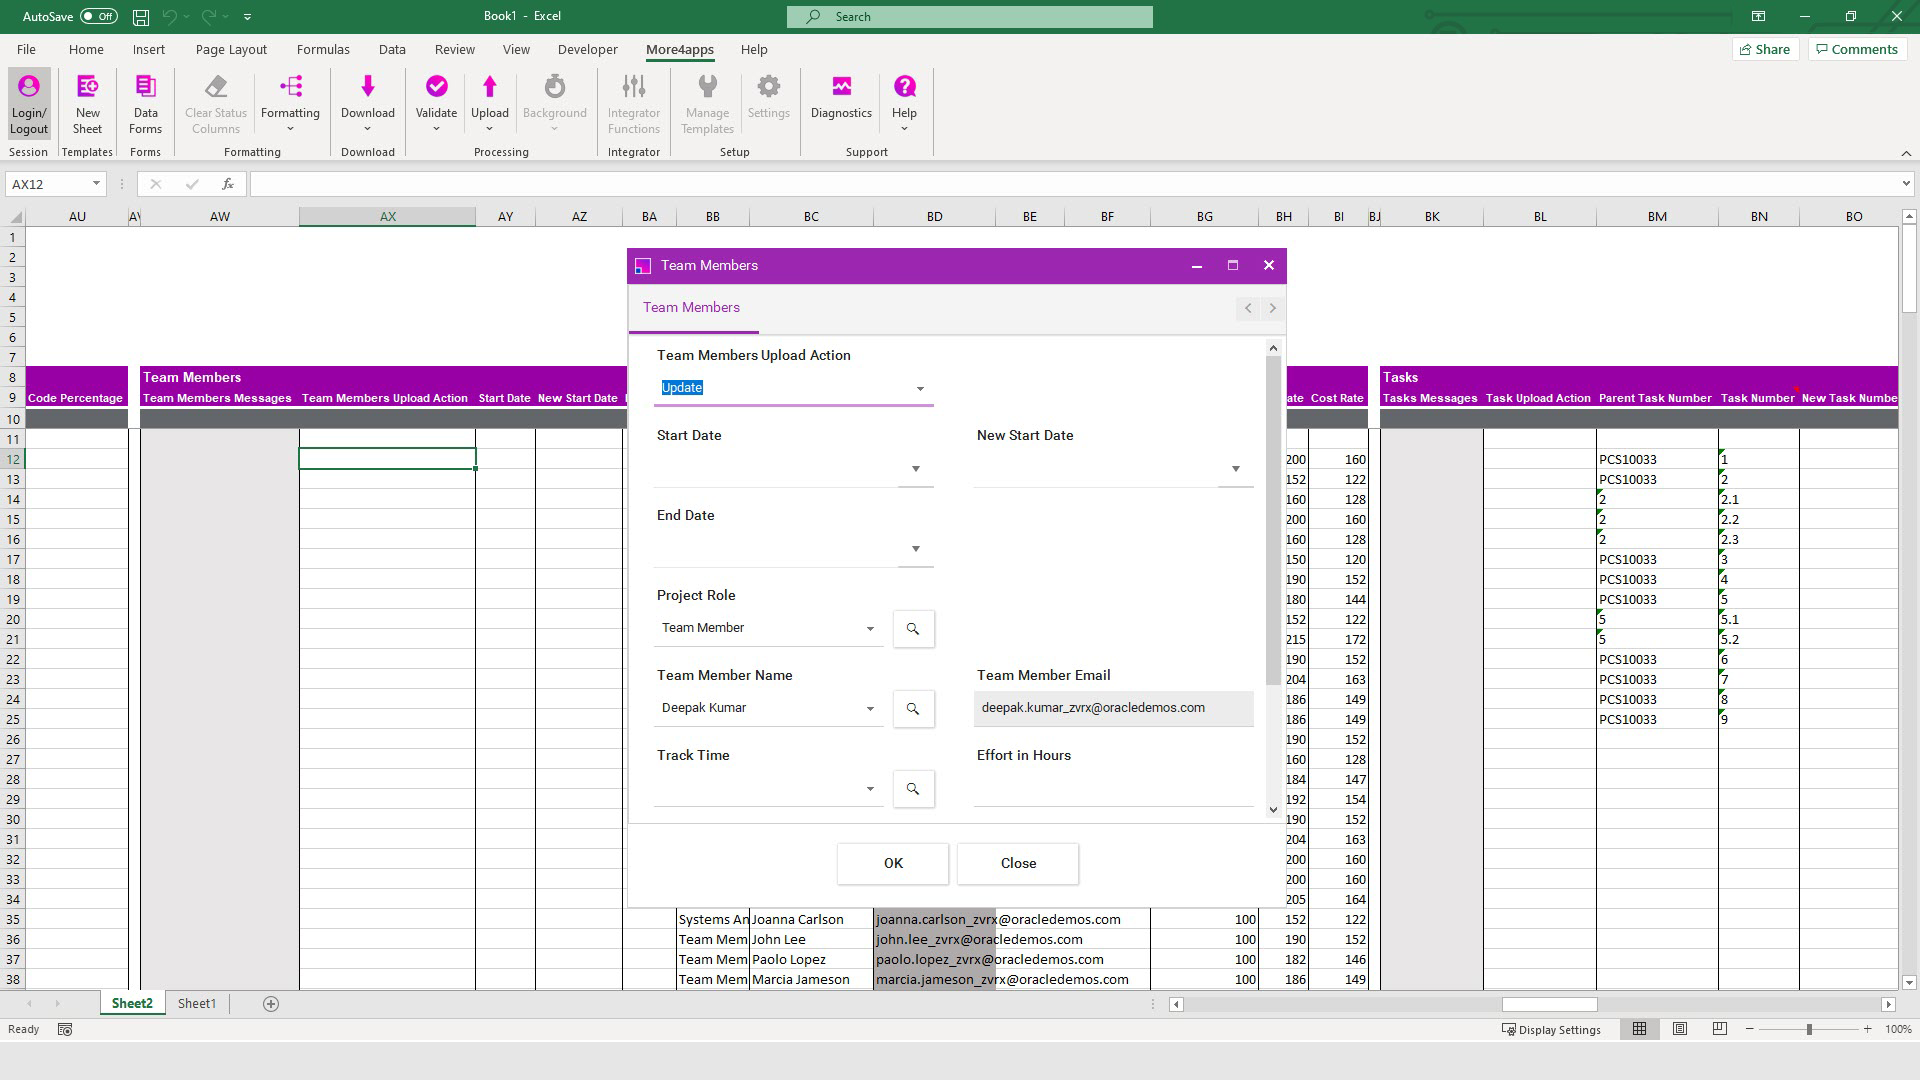Viewport: 1920px width, 1080px height.
Task: Click the Team Member Name search magnifier
Action: 913,709
